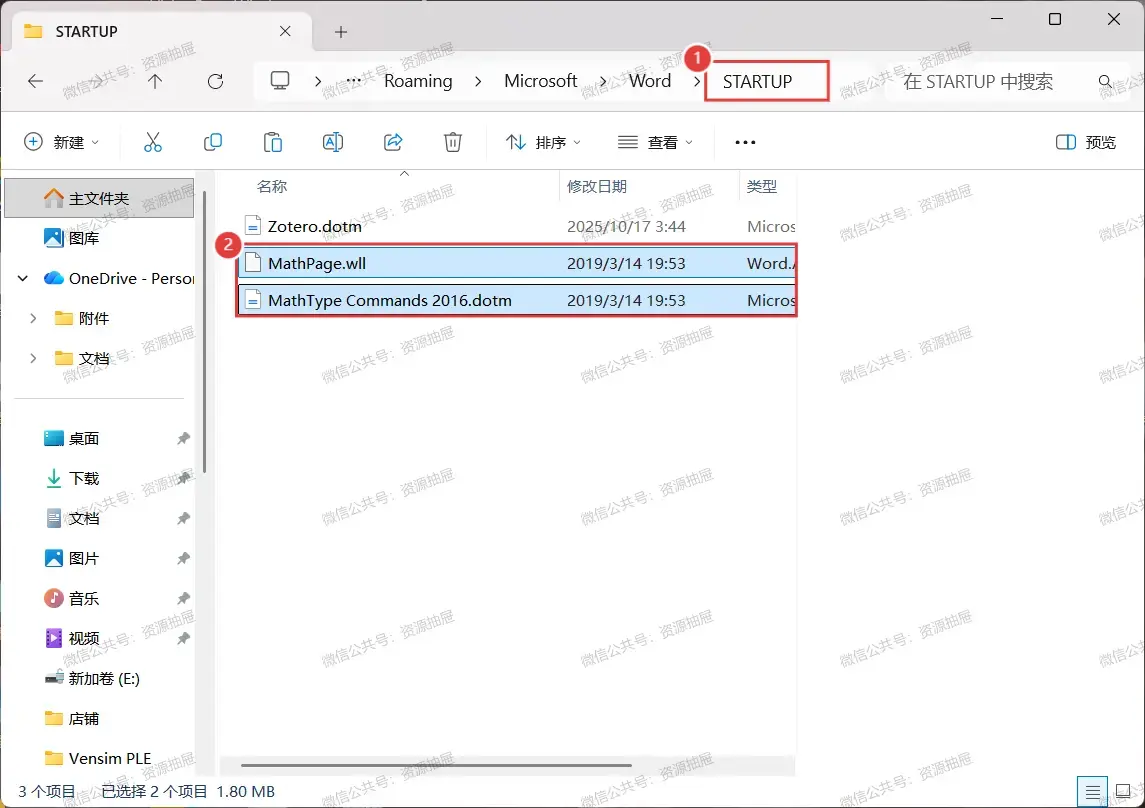Copy the selected files

[212, 142]
